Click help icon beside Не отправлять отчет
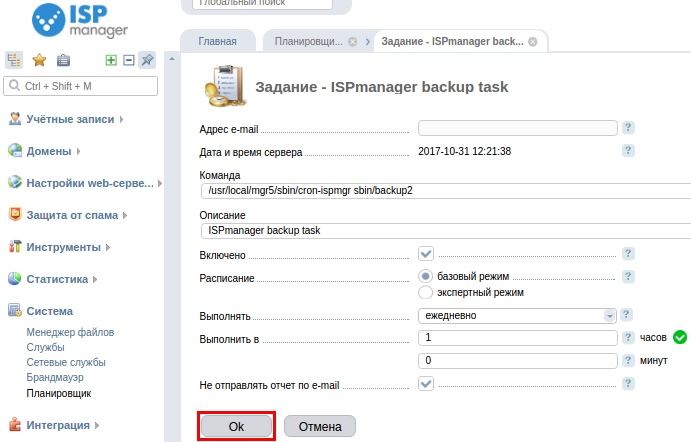 click(x=628, y=383)
